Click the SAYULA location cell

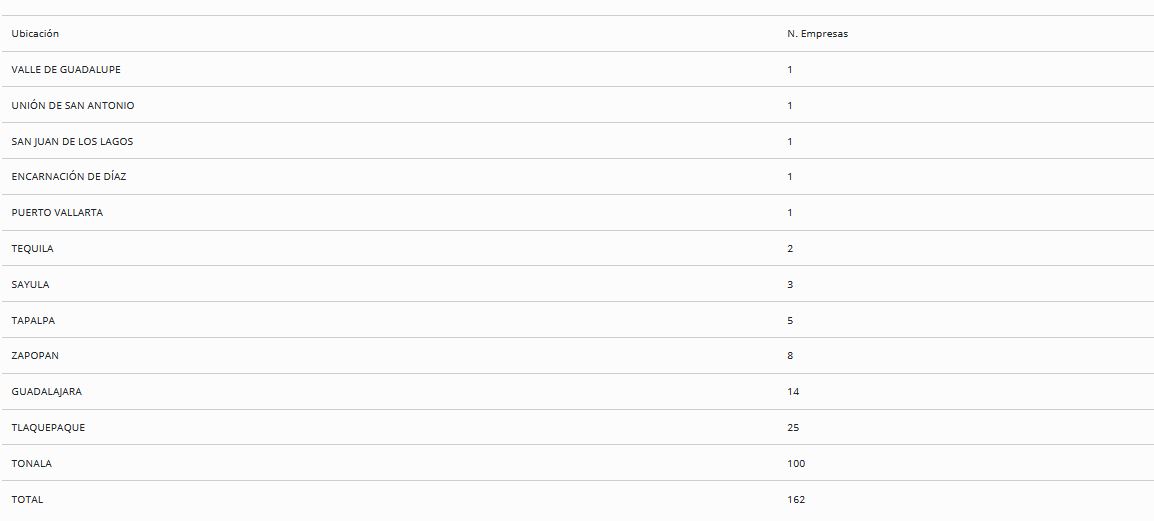pos(30,285)
